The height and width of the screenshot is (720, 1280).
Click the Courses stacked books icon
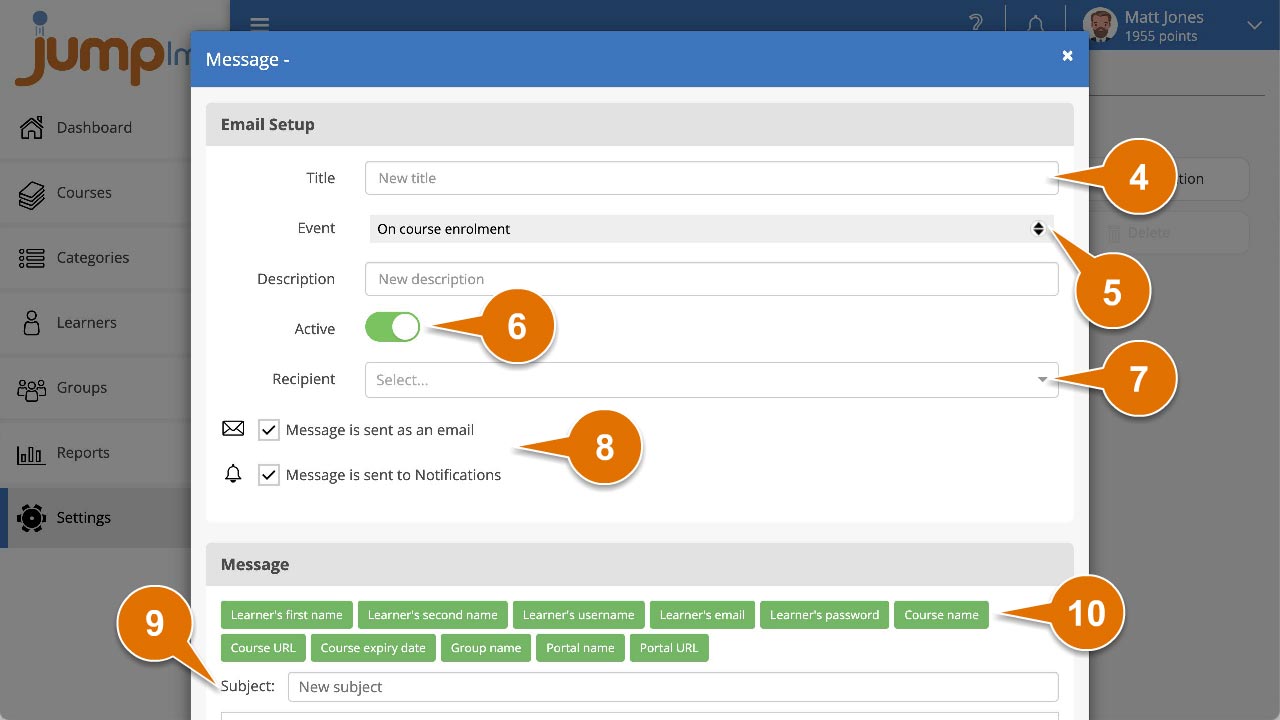point(32,193)
